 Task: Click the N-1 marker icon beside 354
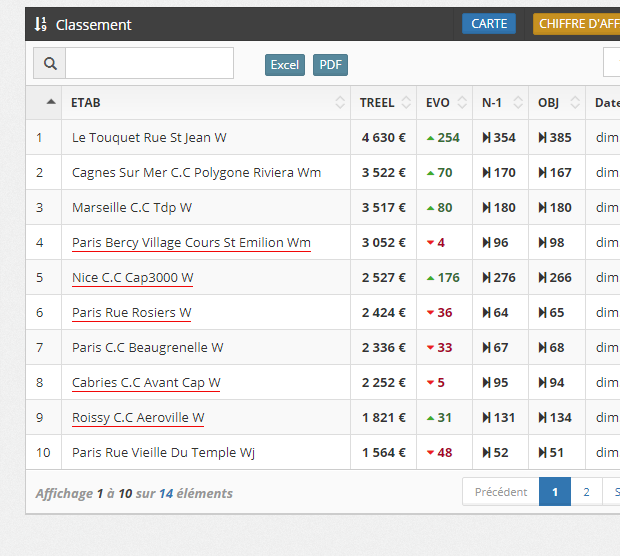(487, 138)
